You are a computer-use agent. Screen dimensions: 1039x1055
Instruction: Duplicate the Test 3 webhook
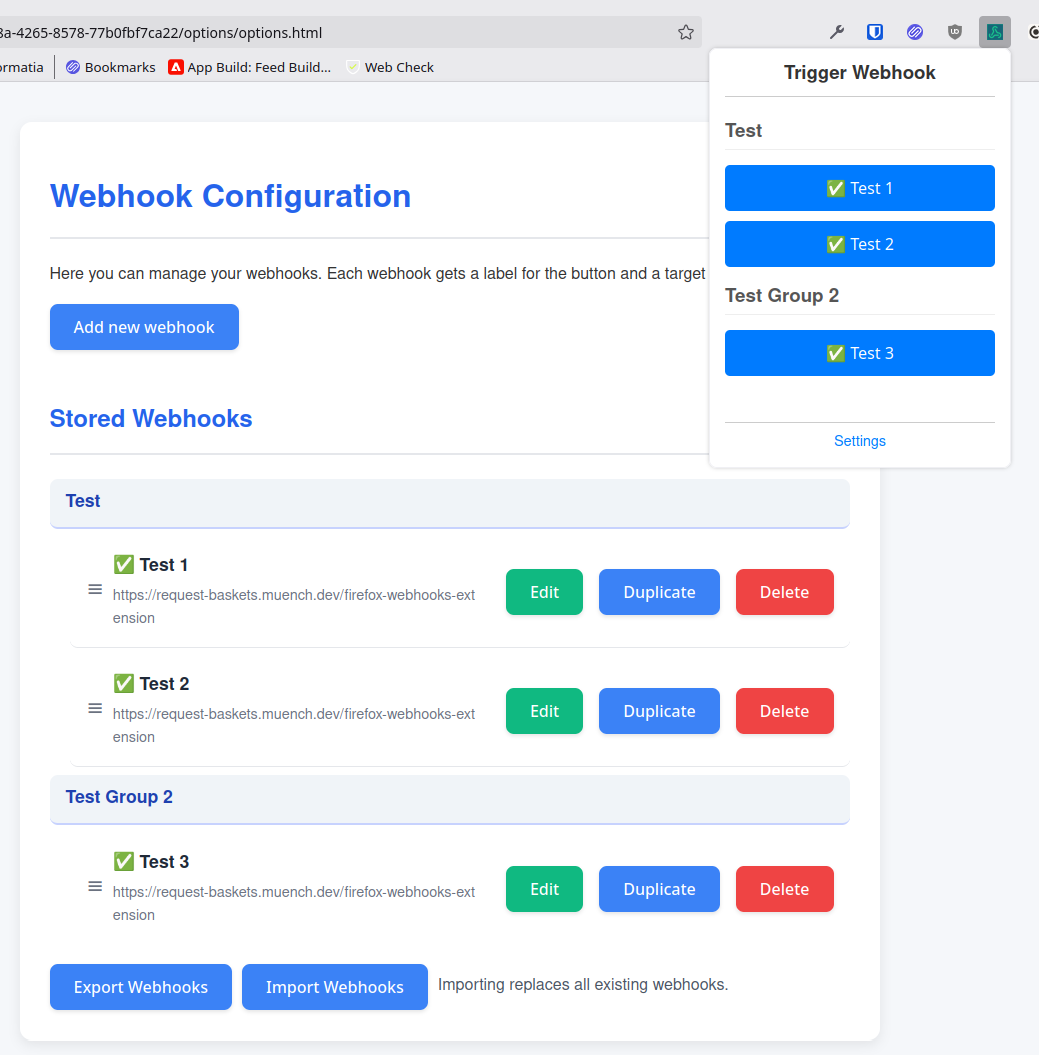pos(659,889)
